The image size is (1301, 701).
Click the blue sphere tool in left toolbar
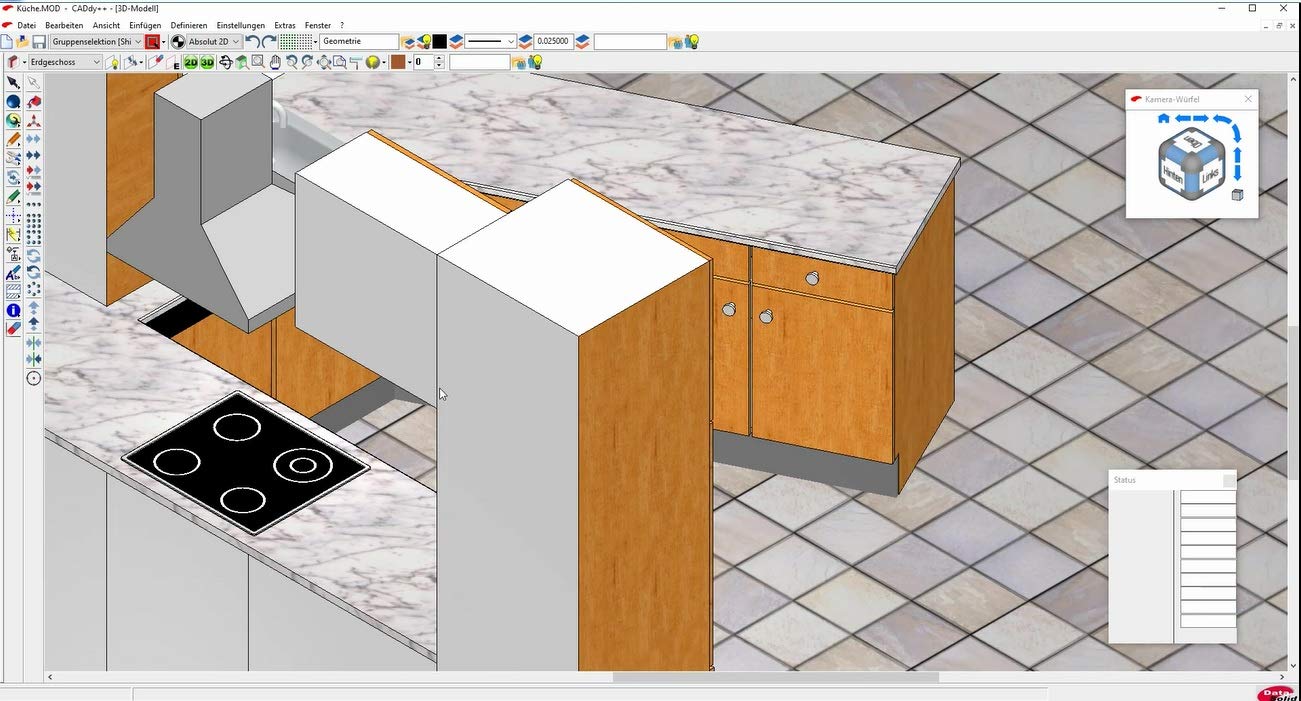coord(13,102)
